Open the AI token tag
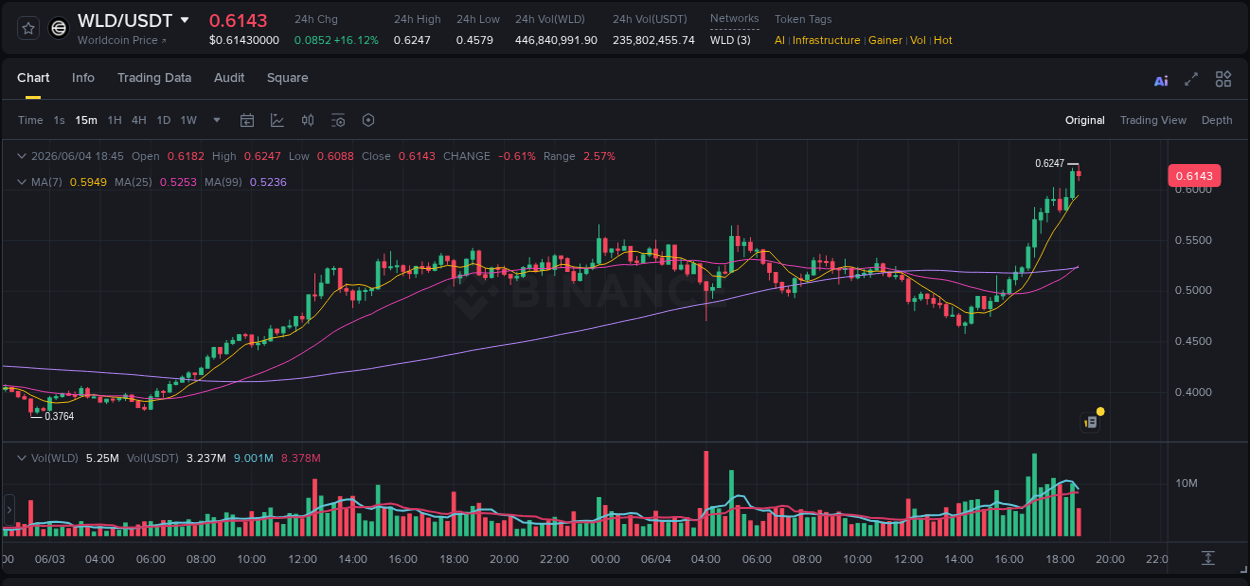 pos(780,40)
